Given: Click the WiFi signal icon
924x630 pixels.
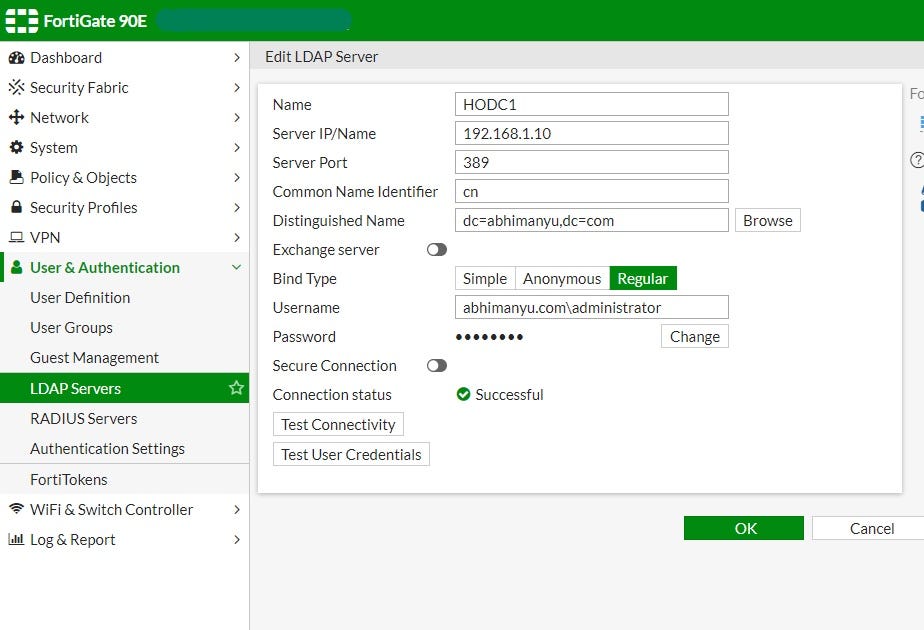Looking at the screenshot, I should tap(16, 509).
